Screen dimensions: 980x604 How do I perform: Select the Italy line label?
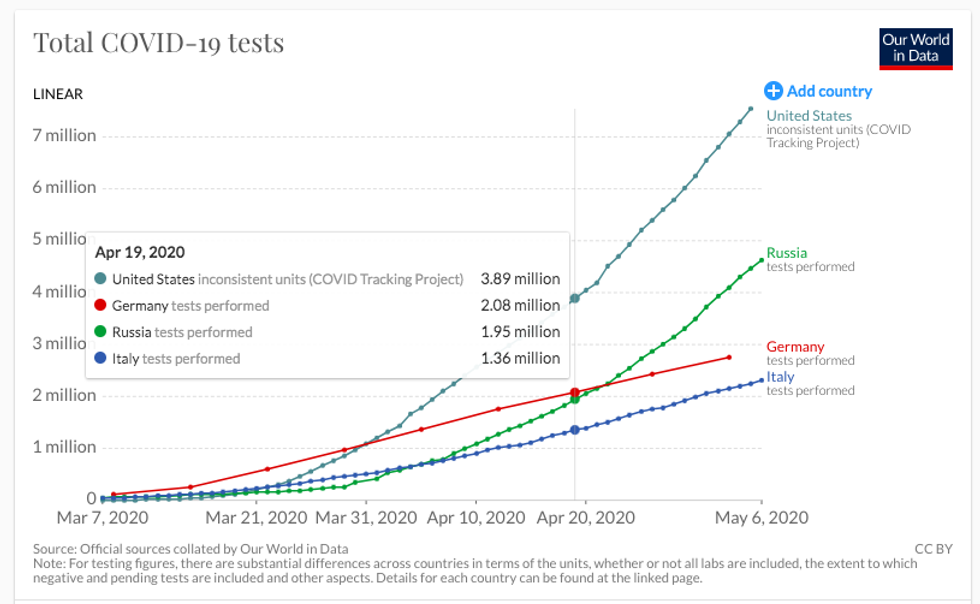780,377
